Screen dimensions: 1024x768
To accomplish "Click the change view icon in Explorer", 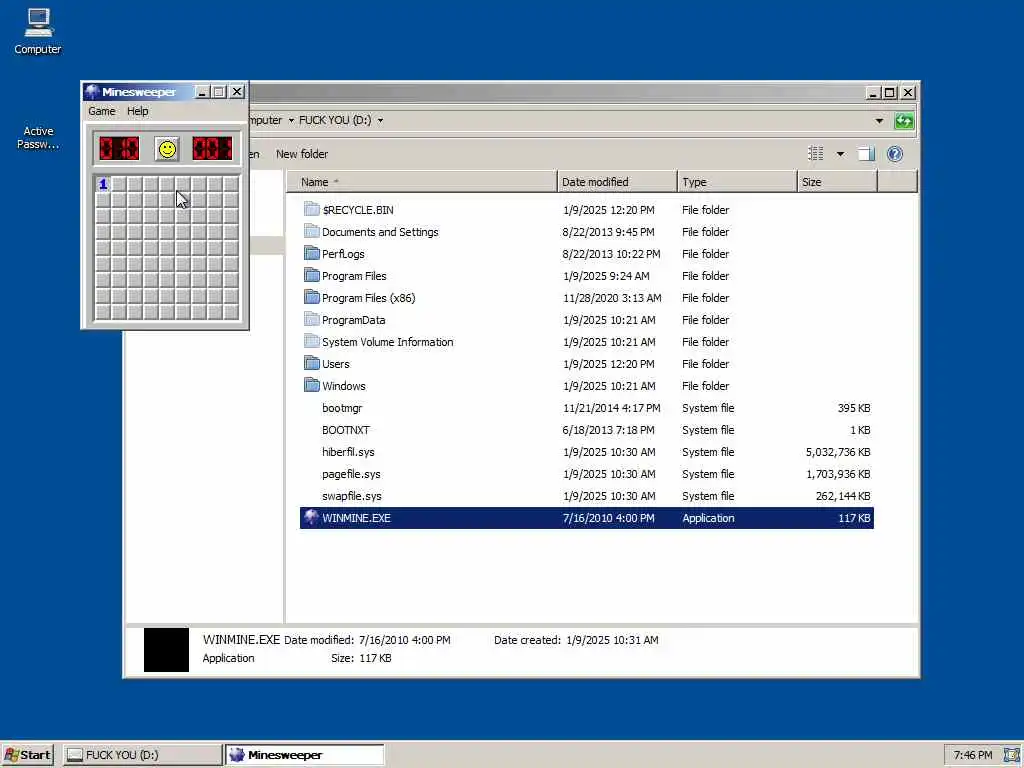I will 816,154.
